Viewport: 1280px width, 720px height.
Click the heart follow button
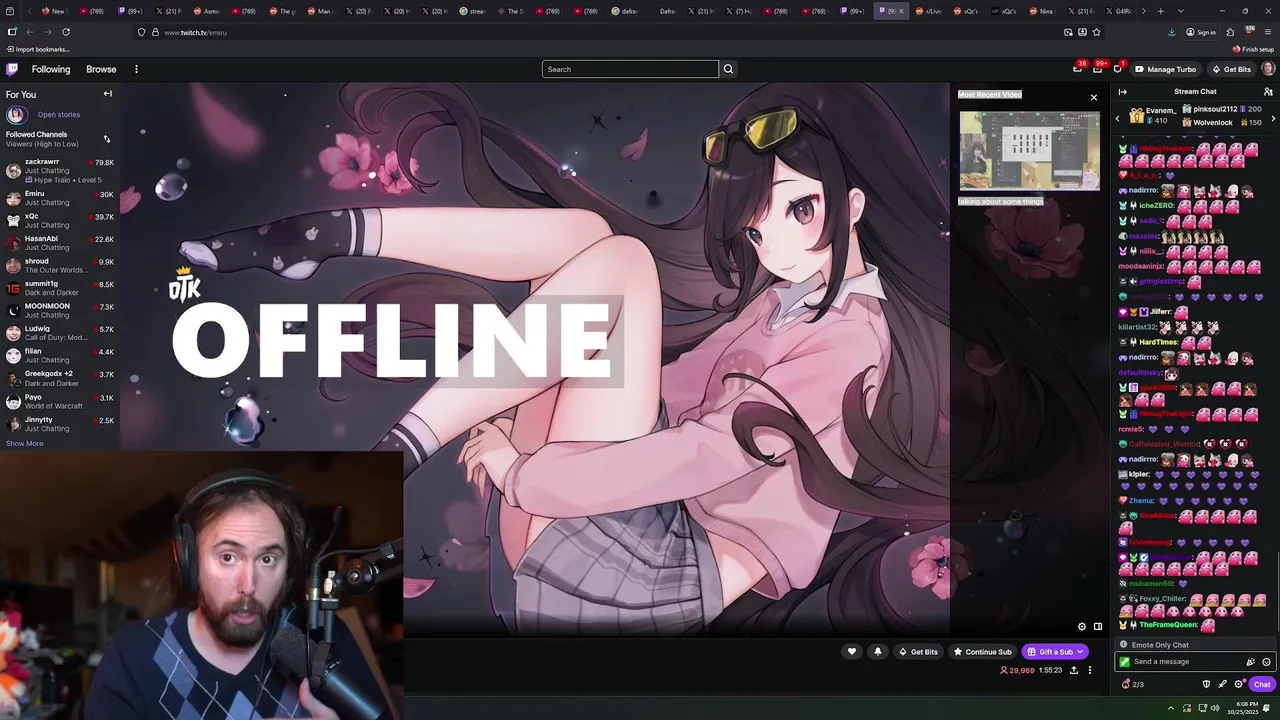(x=852, y=652)
